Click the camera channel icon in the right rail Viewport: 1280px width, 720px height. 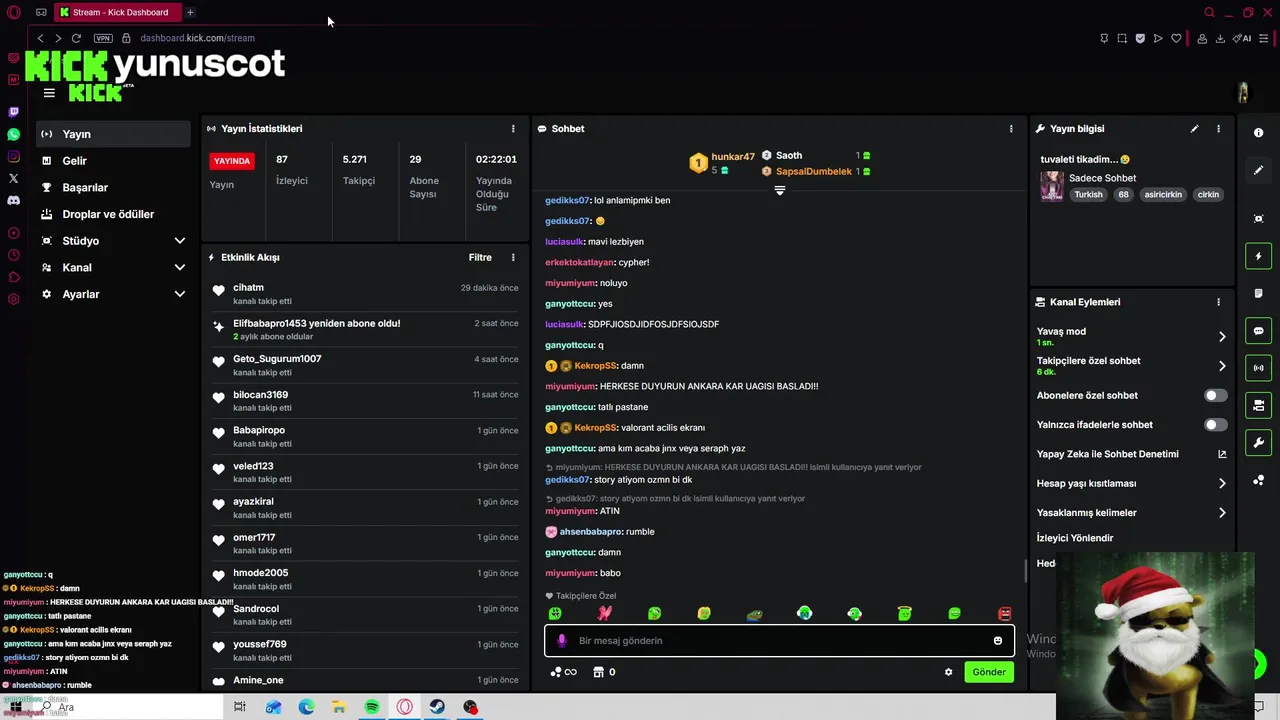(x=1258, y=405)
